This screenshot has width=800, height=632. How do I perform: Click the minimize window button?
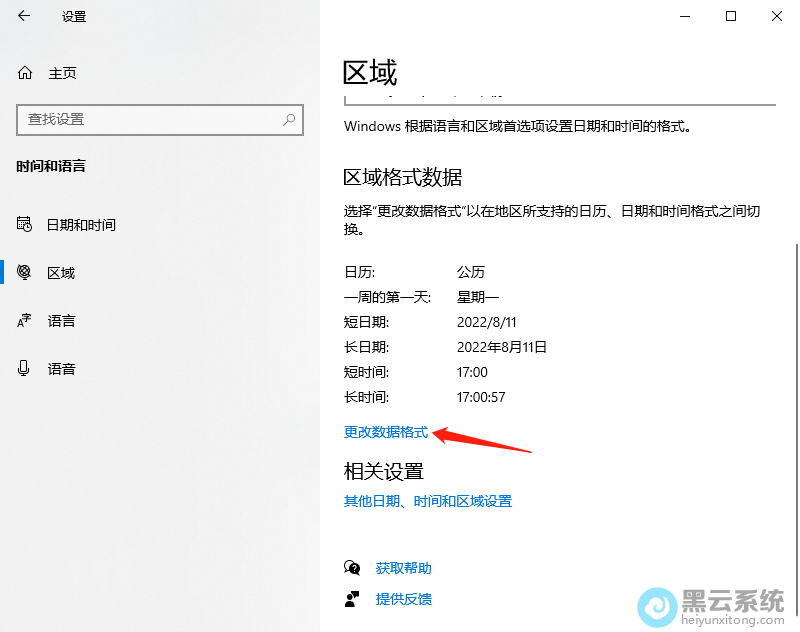click(x=684, y=16)
